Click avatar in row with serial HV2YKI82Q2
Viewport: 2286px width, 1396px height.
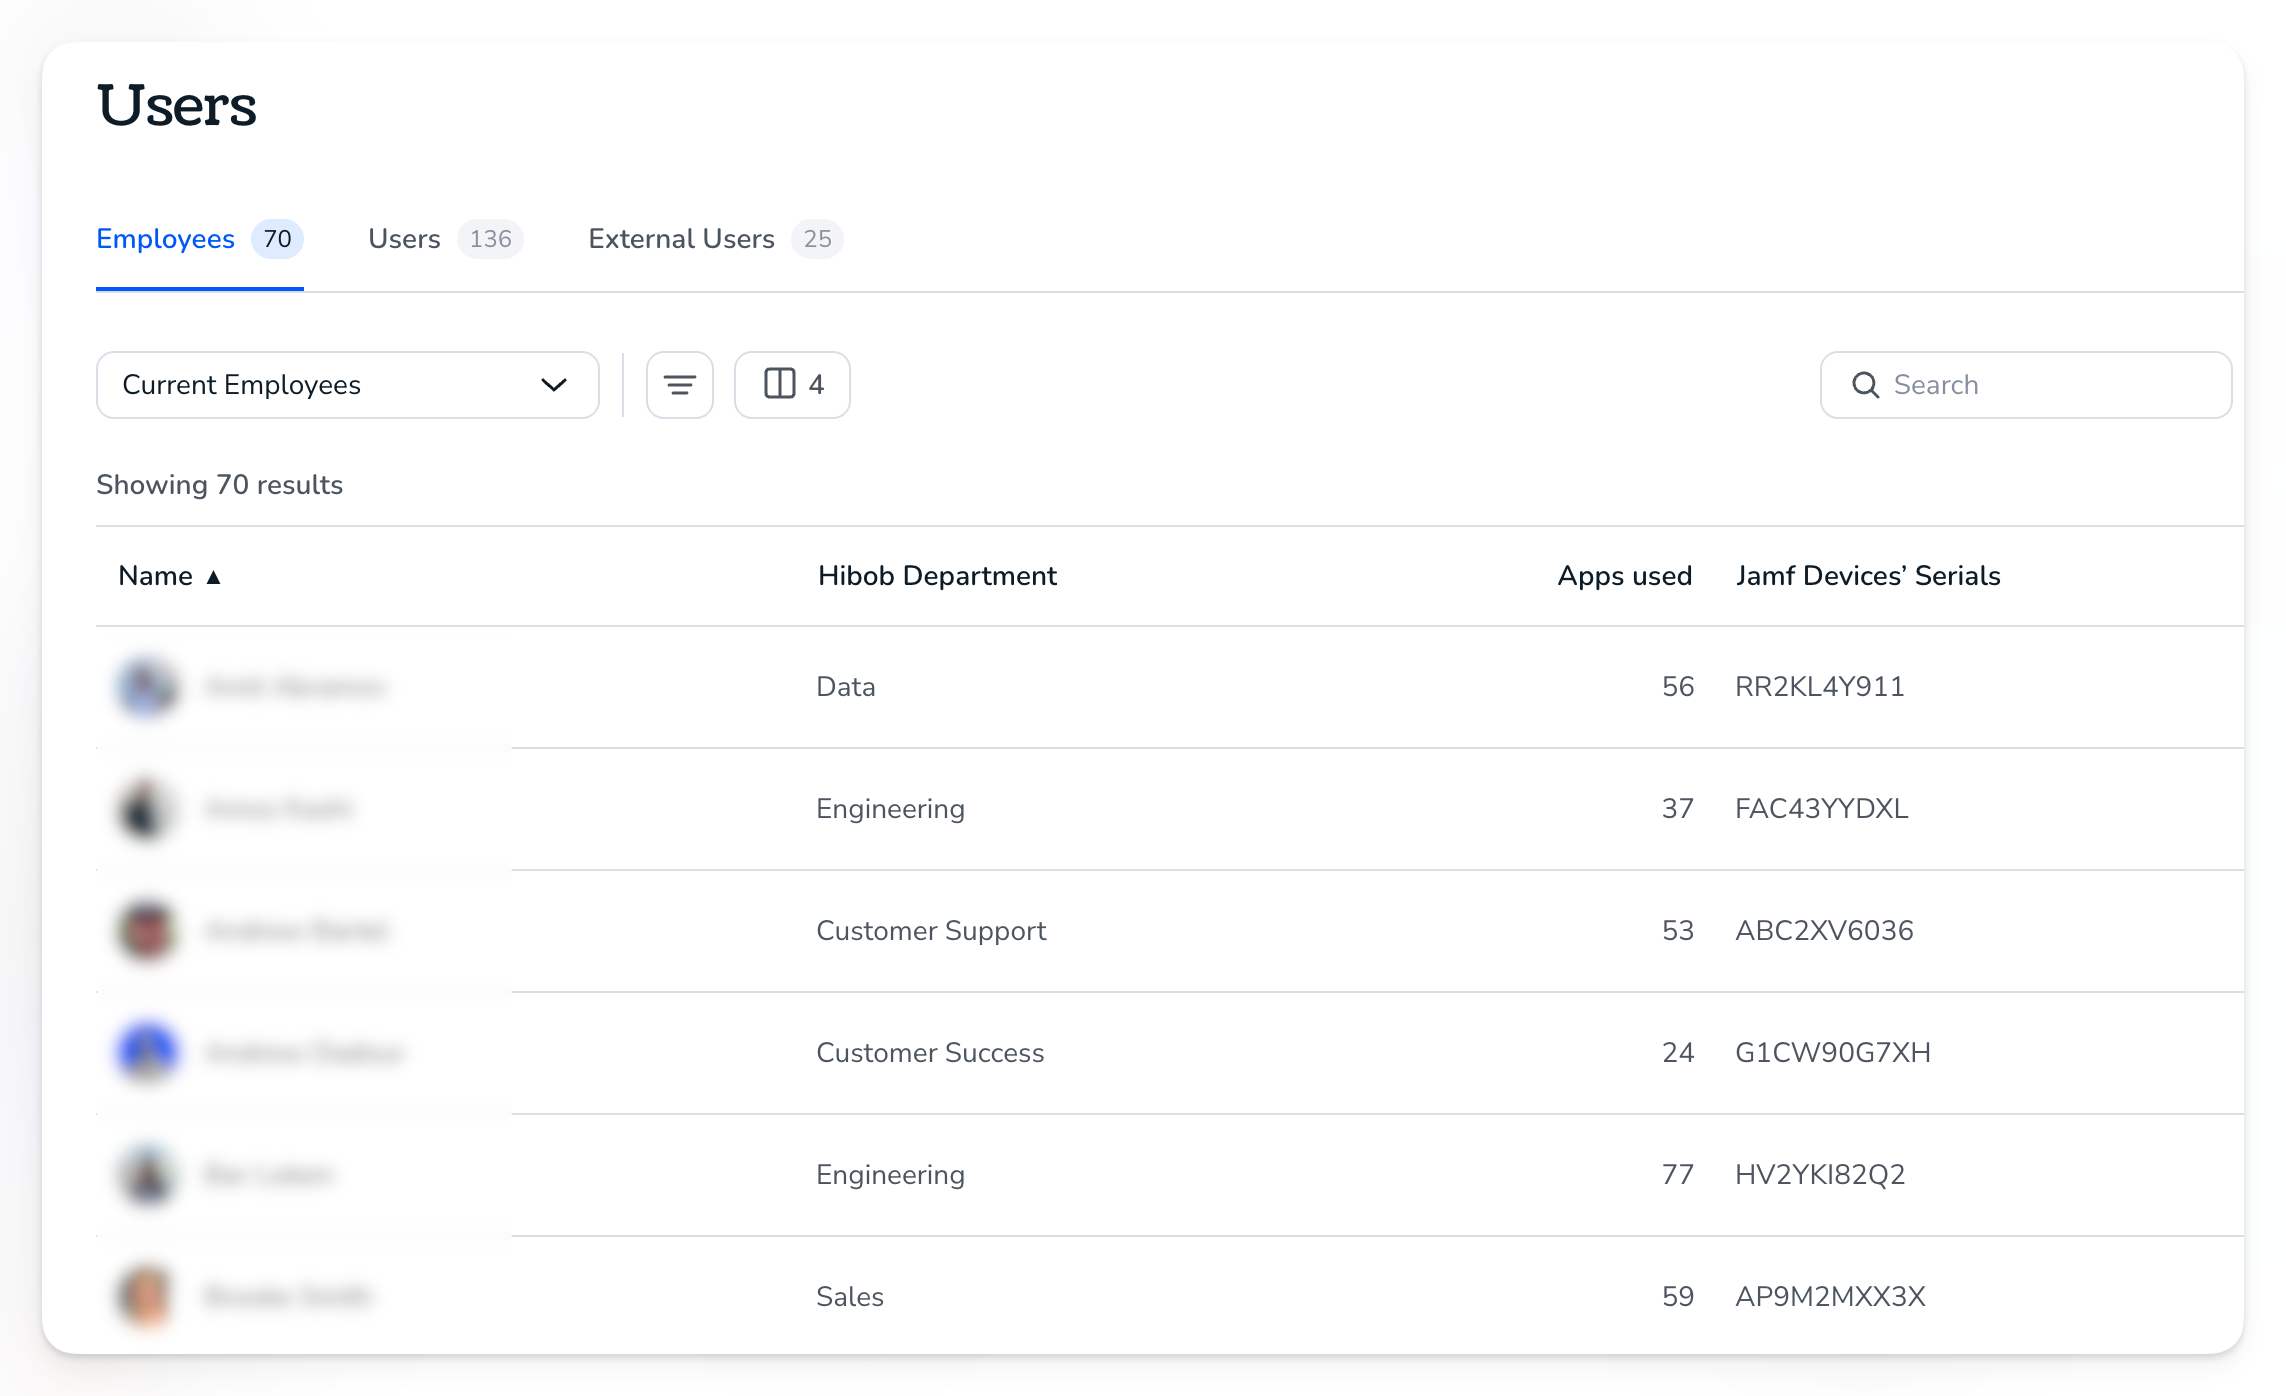(x=148, y=1175)
